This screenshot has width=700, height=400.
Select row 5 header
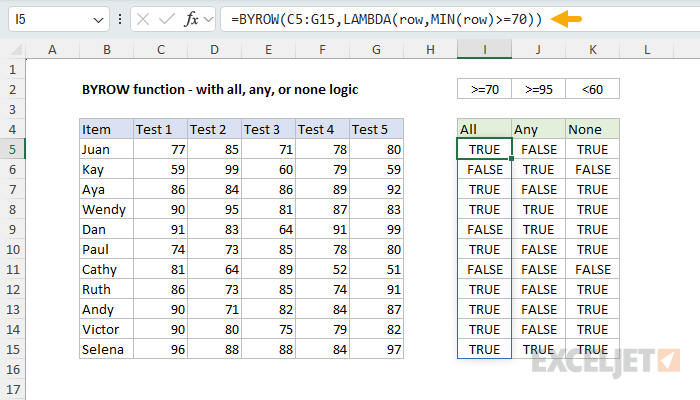pyautogui.click(x=12, y=150)
